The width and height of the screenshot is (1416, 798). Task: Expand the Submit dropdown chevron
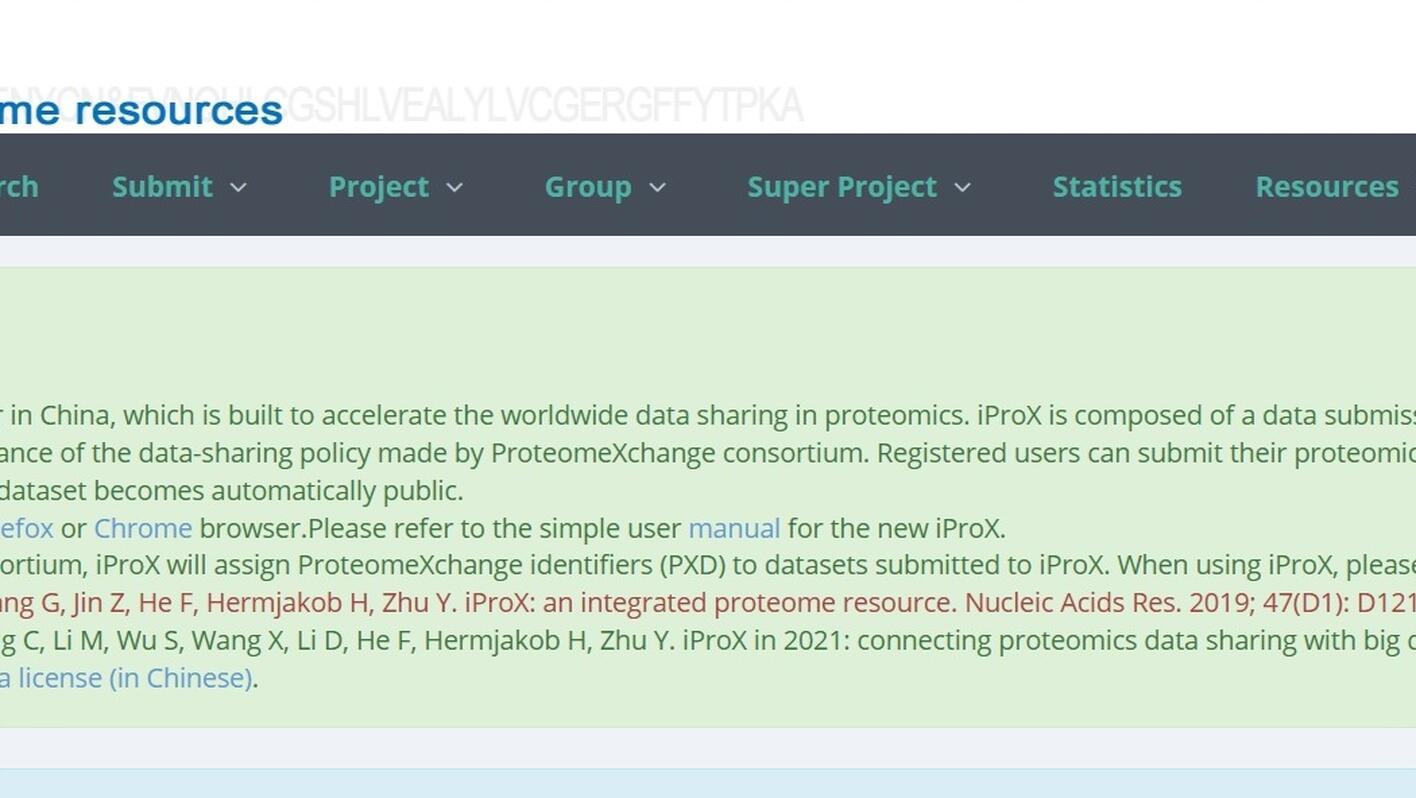tap(238, 187)
